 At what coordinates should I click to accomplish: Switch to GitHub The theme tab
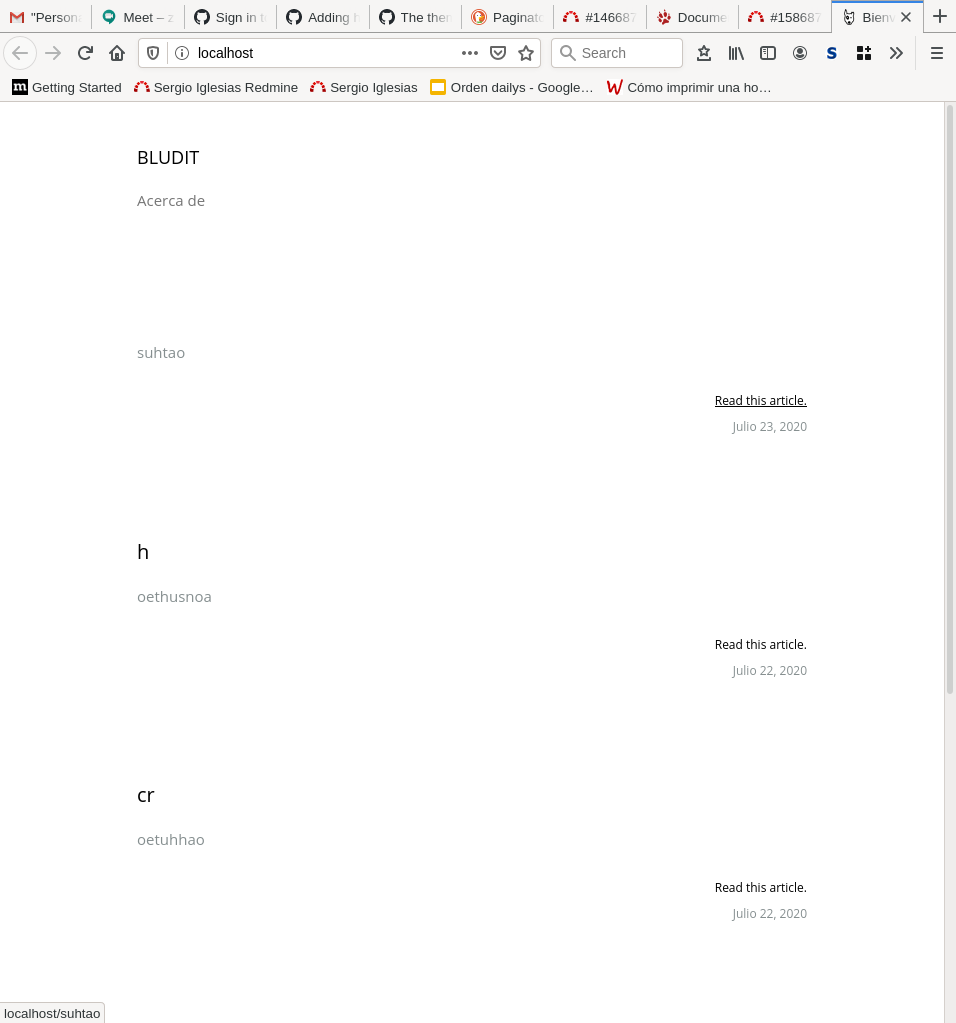[416, 18]
